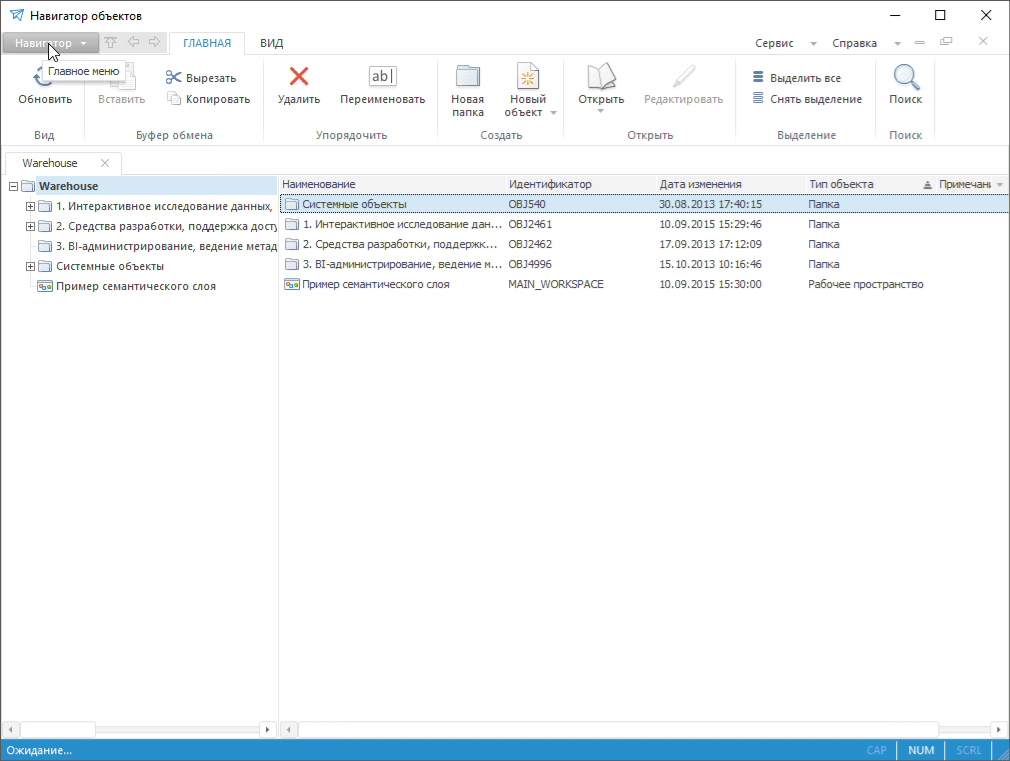Image resolution: width=1010 pixels, height=761 pixels.
Task: Click the Open (Открыть) book icon
Action: [x=600, y=77]
